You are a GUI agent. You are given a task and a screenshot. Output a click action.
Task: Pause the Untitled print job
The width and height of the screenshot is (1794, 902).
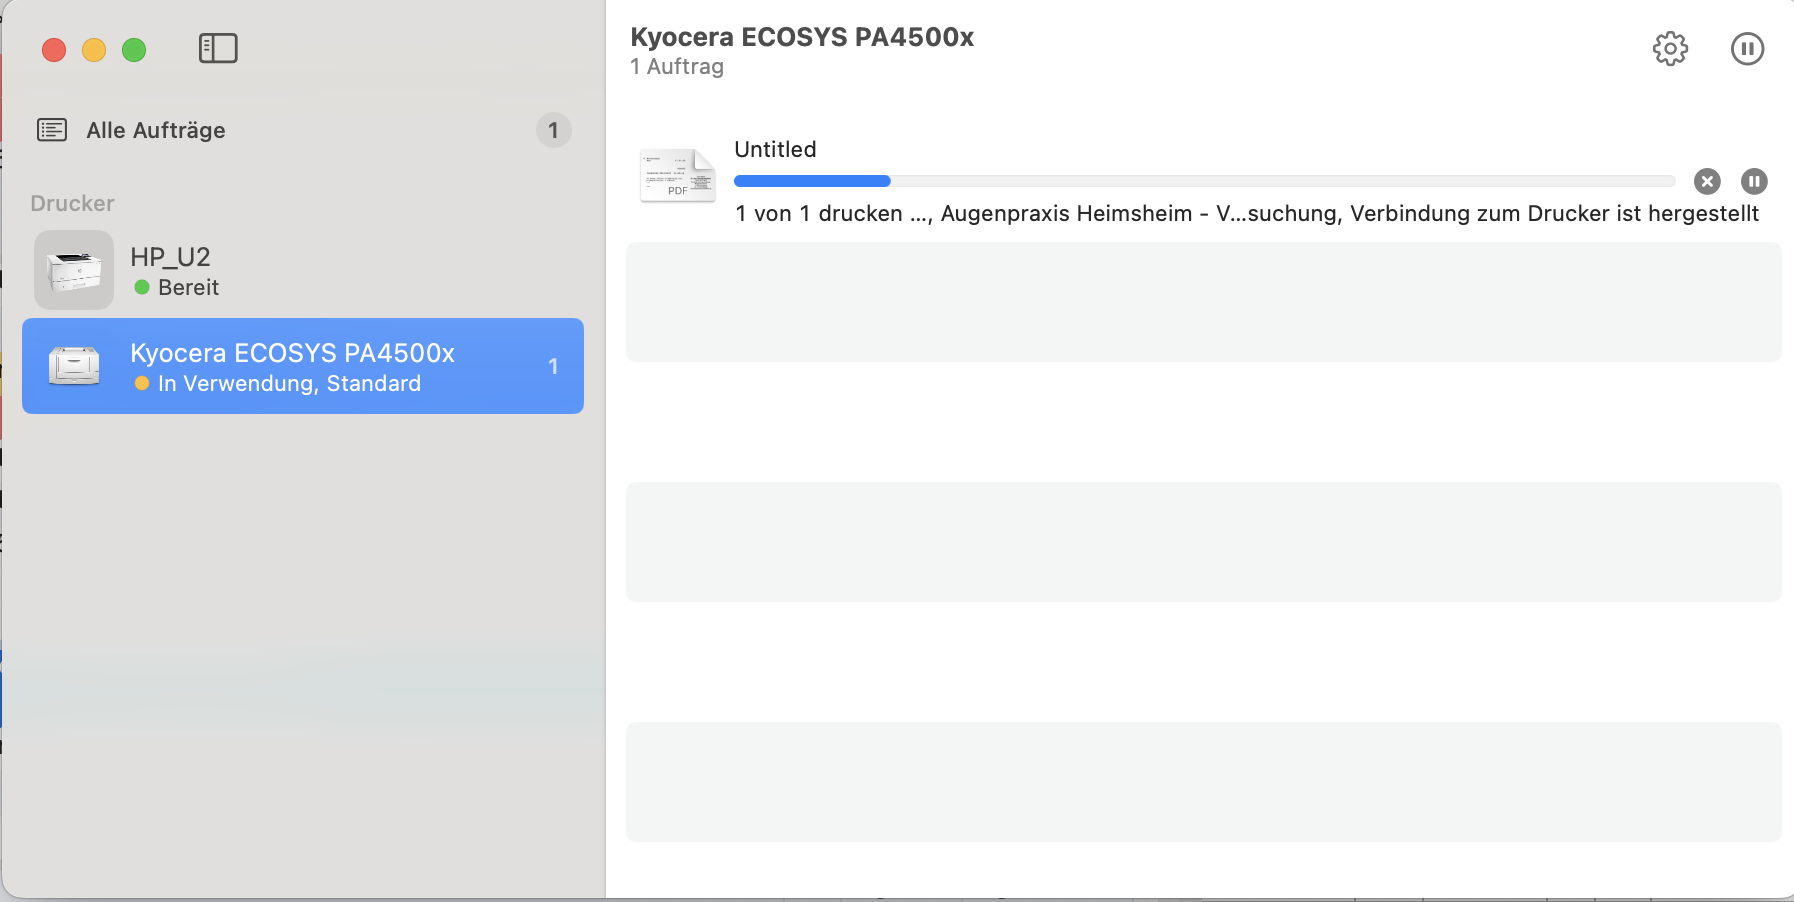tap(1754, 181)
